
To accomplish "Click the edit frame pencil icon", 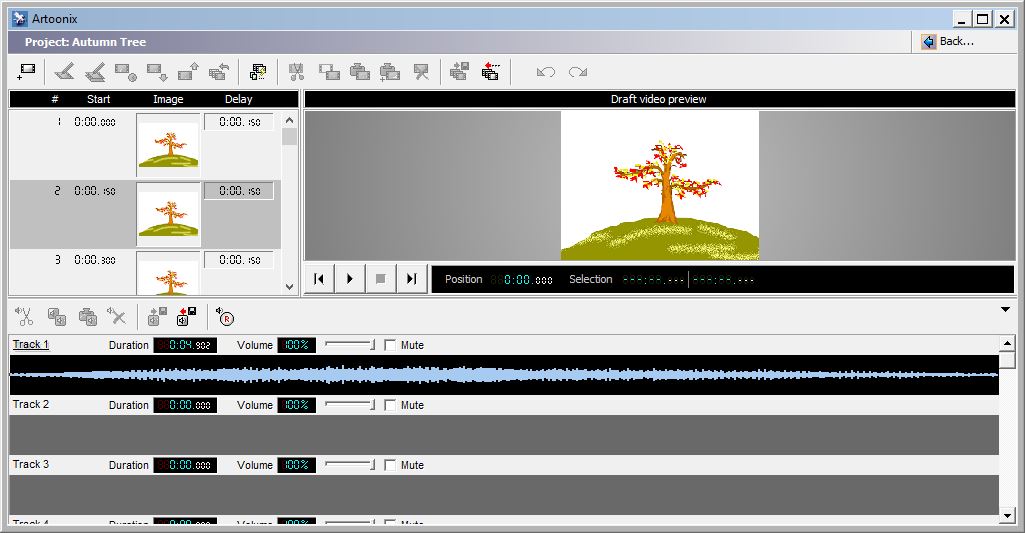I will 63,71.
